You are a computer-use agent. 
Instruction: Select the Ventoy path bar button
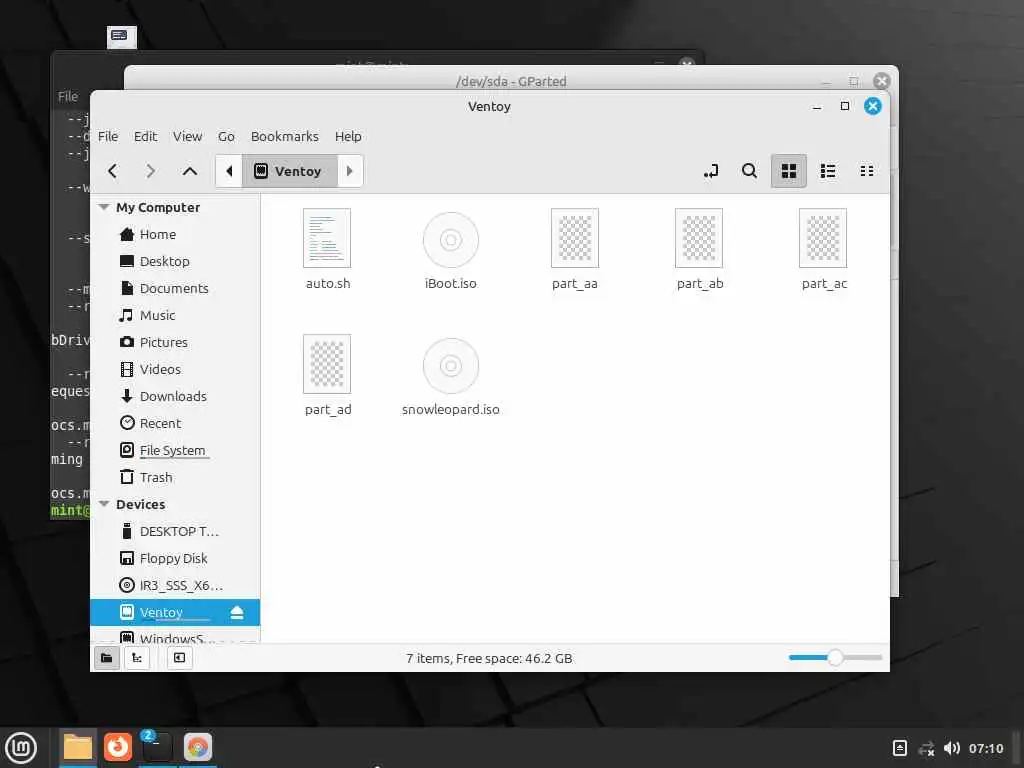(289, 171)
